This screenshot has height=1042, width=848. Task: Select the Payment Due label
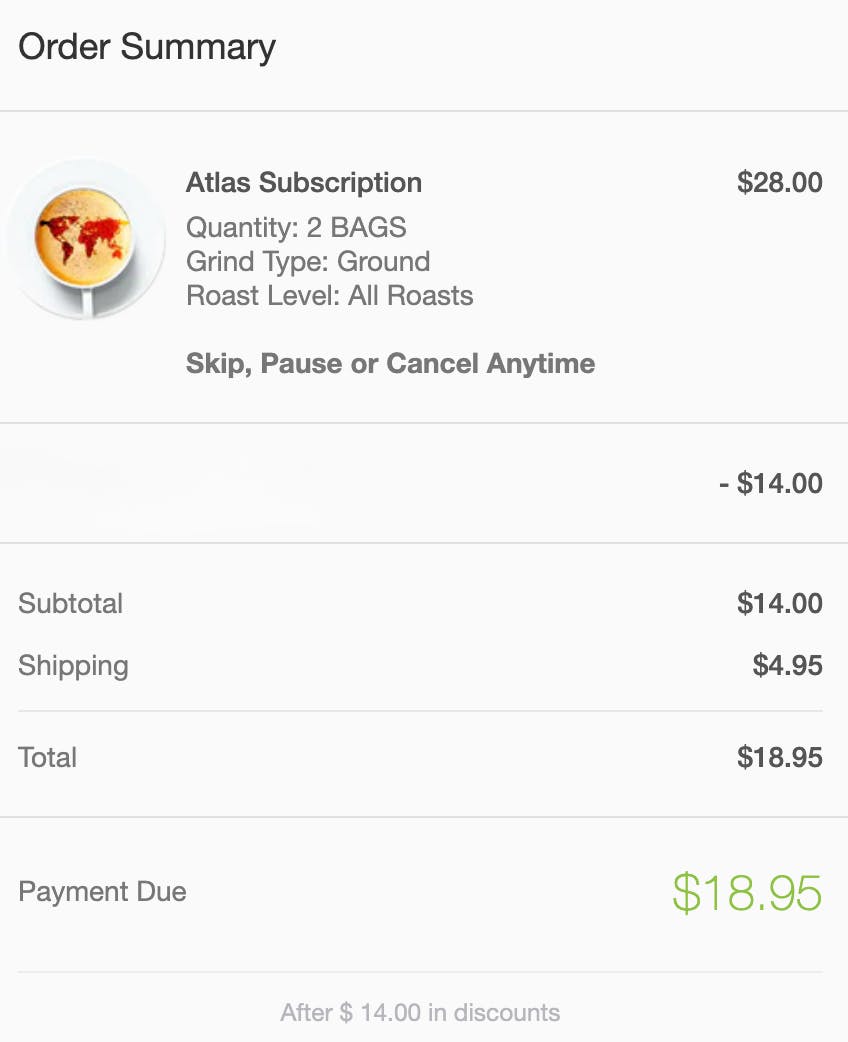coord(102,892)
